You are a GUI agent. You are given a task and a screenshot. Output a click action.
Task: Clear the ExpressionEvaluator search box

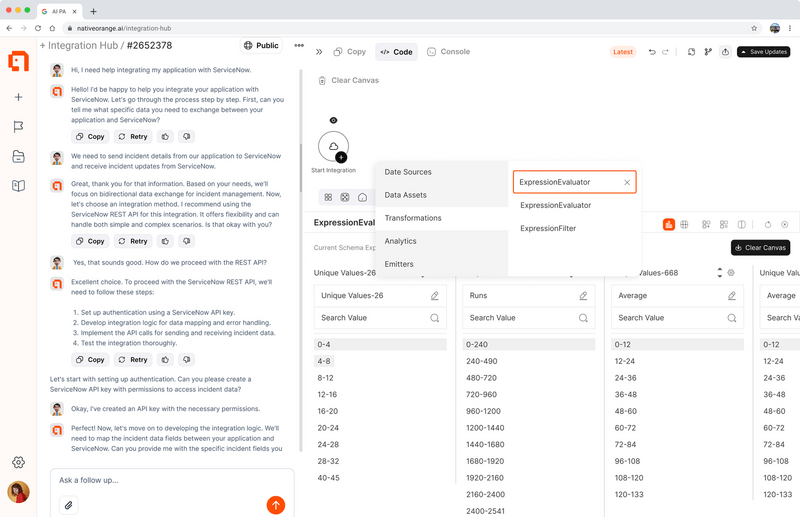click(627, 183)
